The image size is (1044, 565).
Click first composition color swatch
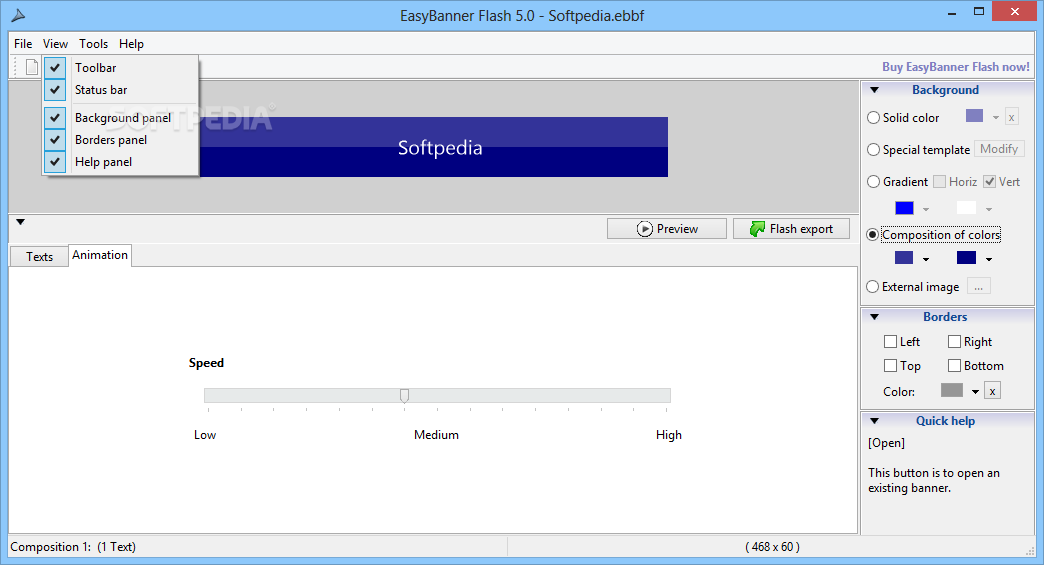tap(904, 258)
